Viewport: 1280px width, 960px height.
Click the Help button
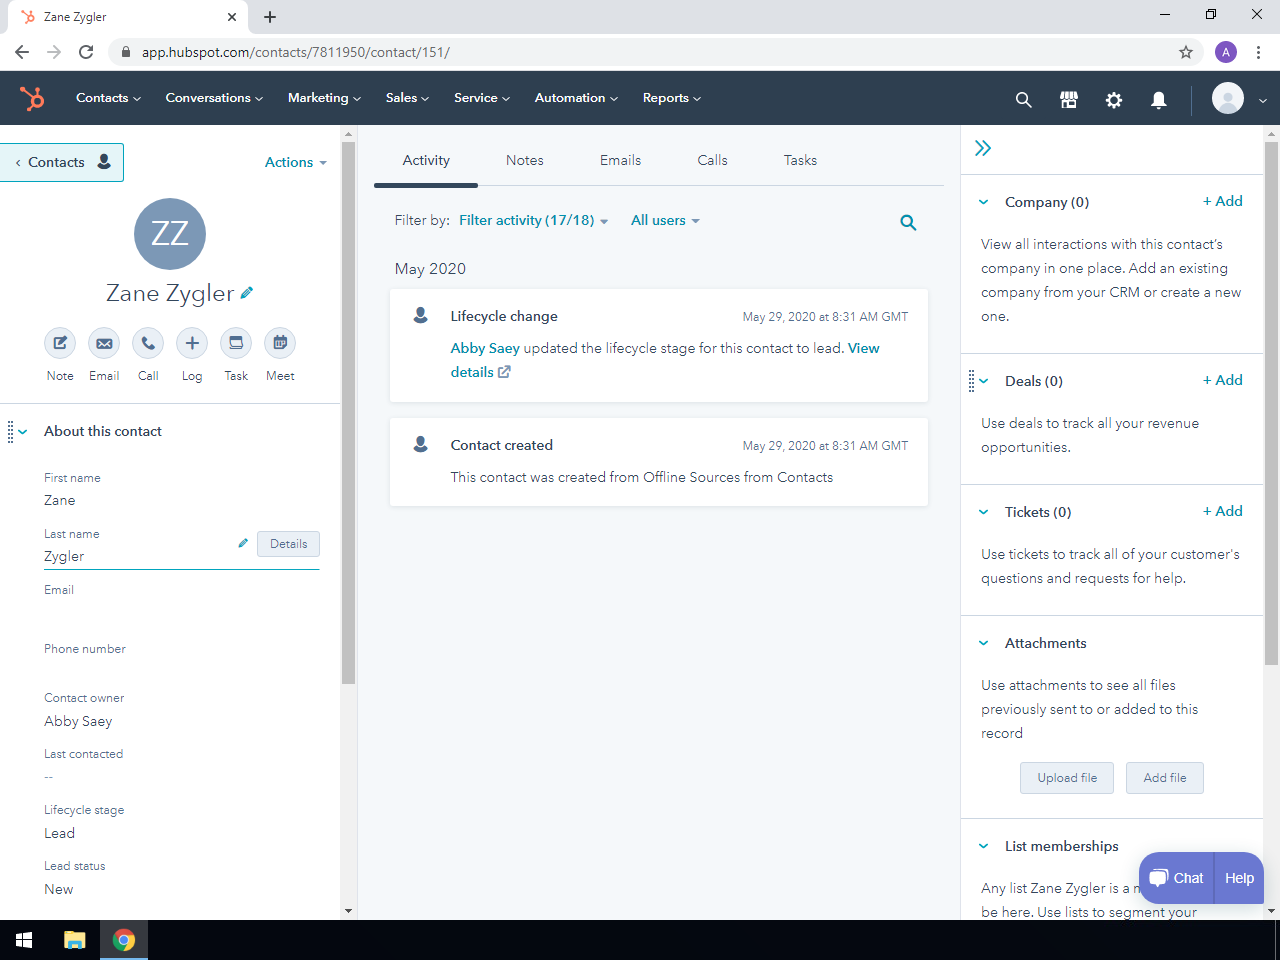point(1239,878)
